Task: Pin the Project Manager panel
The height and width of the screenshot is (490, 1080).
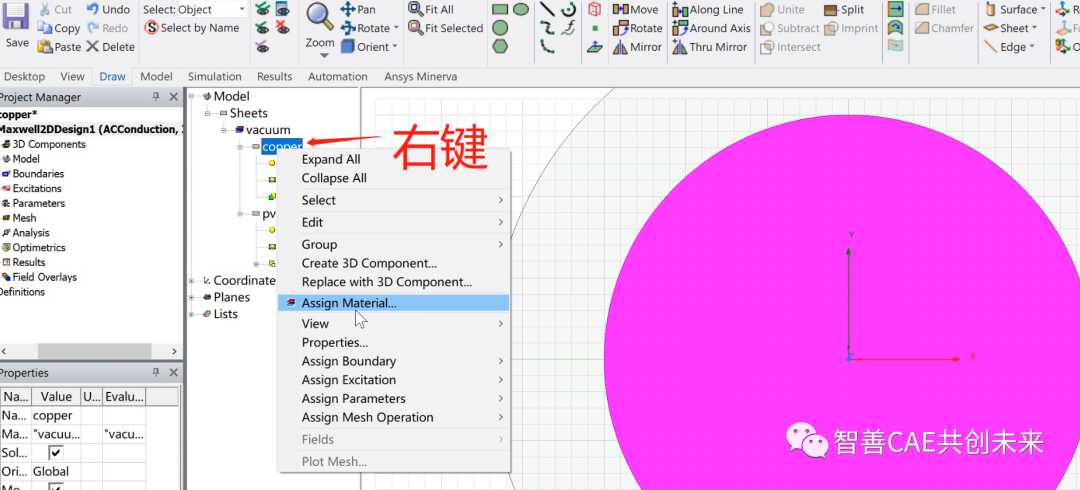Action: [156, 97]
